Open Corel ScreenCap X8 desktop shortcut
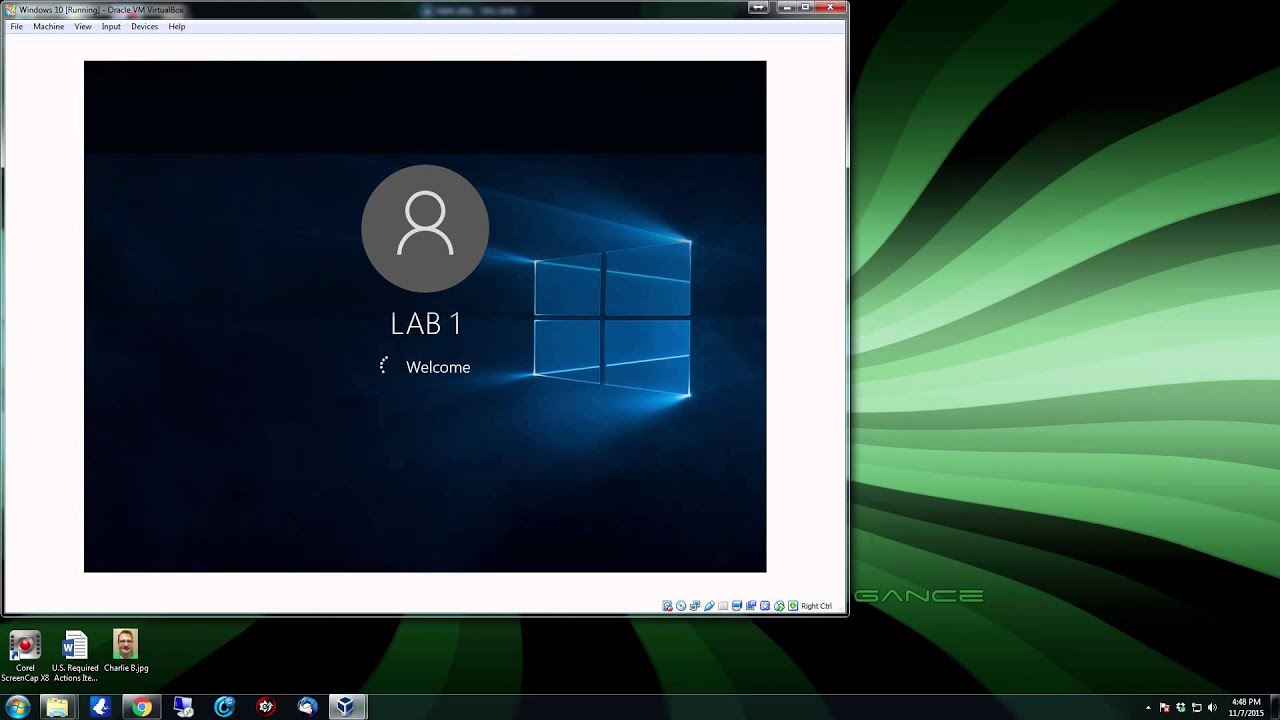The image size is (1280, 720). (x=25, y=656)
